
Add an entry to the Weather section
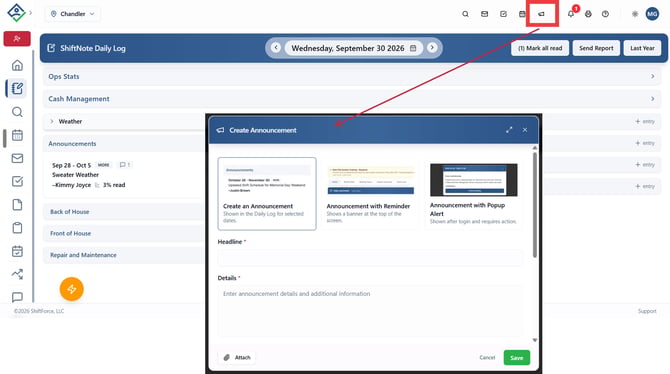coord(645,121)
